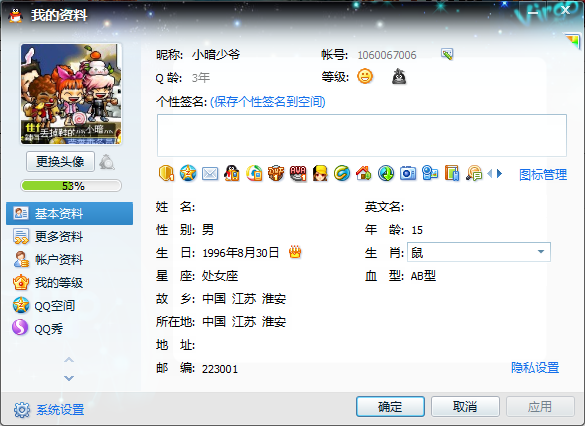This screenshot has height=426, width=585.
Task: Click the system settings gear icon
Action: coord(22,410)
